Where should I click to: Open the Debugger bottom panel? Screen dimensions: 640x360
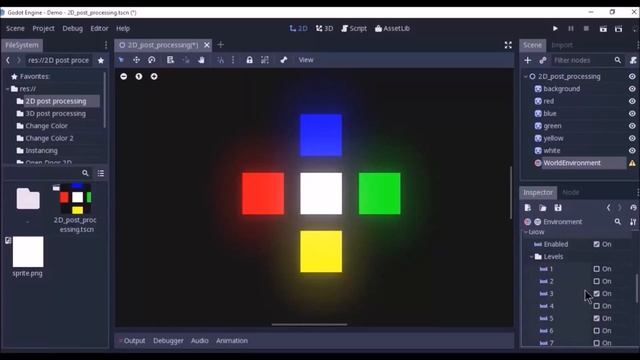pos(168,340)
